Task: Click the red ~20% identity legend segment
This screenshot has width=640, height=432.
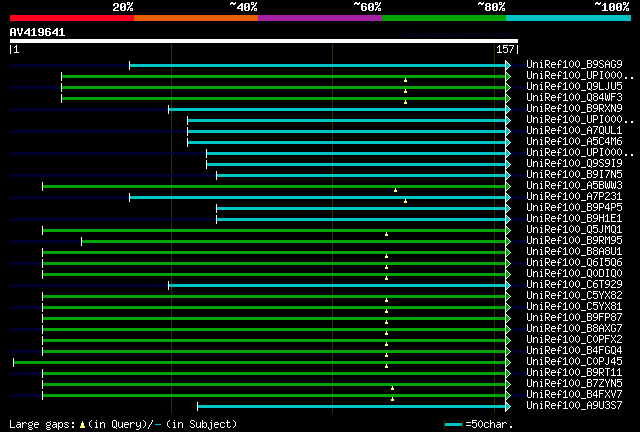Action: point(72,18)
